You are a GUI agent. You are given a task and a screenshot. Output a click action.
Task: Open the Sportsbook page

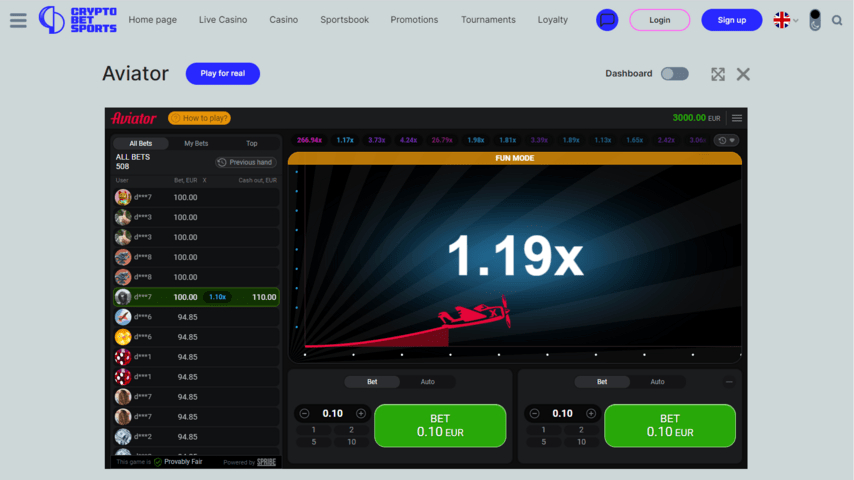coord(344,20)
